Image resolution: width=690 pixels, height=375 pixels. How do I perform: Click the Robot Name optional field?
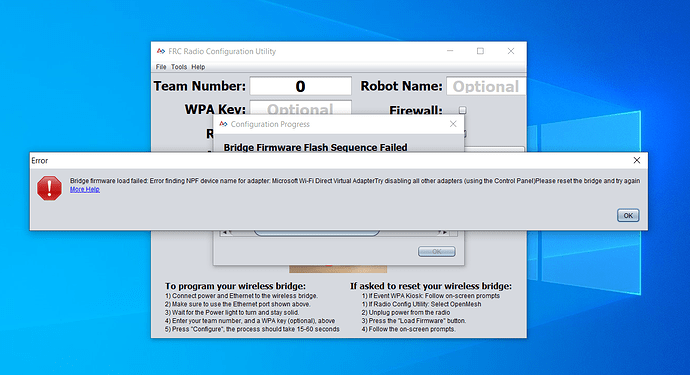point(486,86)
